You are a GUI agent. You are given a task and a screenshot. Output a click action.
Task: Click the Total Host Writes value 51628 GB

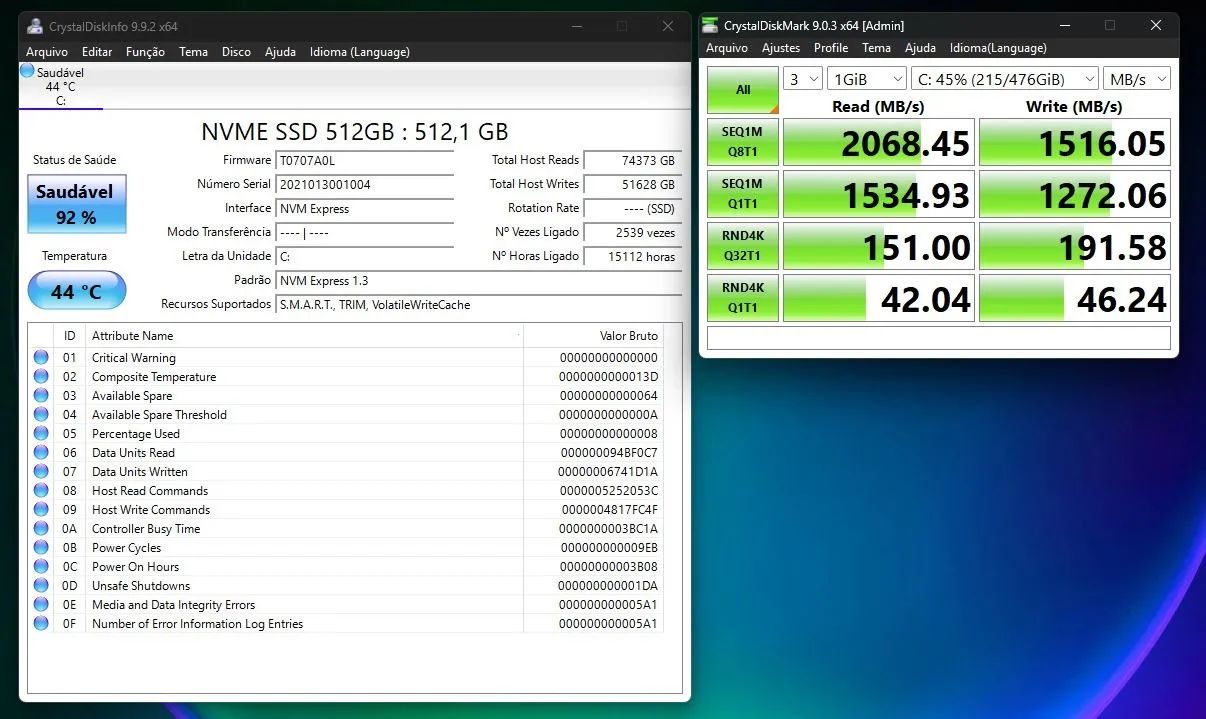tap(632, 184)
